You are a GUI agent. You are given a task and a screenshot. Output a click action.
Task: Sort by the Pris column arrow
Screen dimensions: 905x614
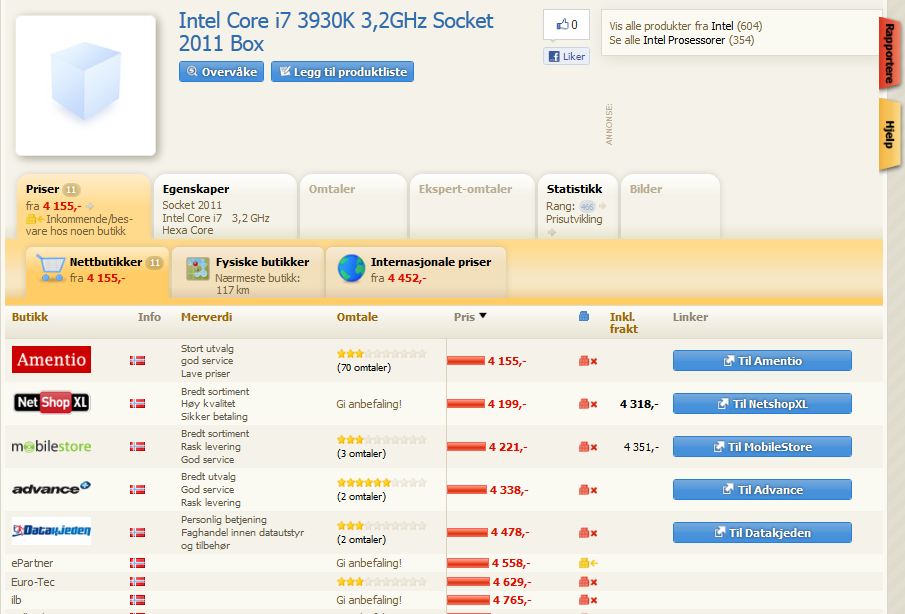[x=483, y=316]
